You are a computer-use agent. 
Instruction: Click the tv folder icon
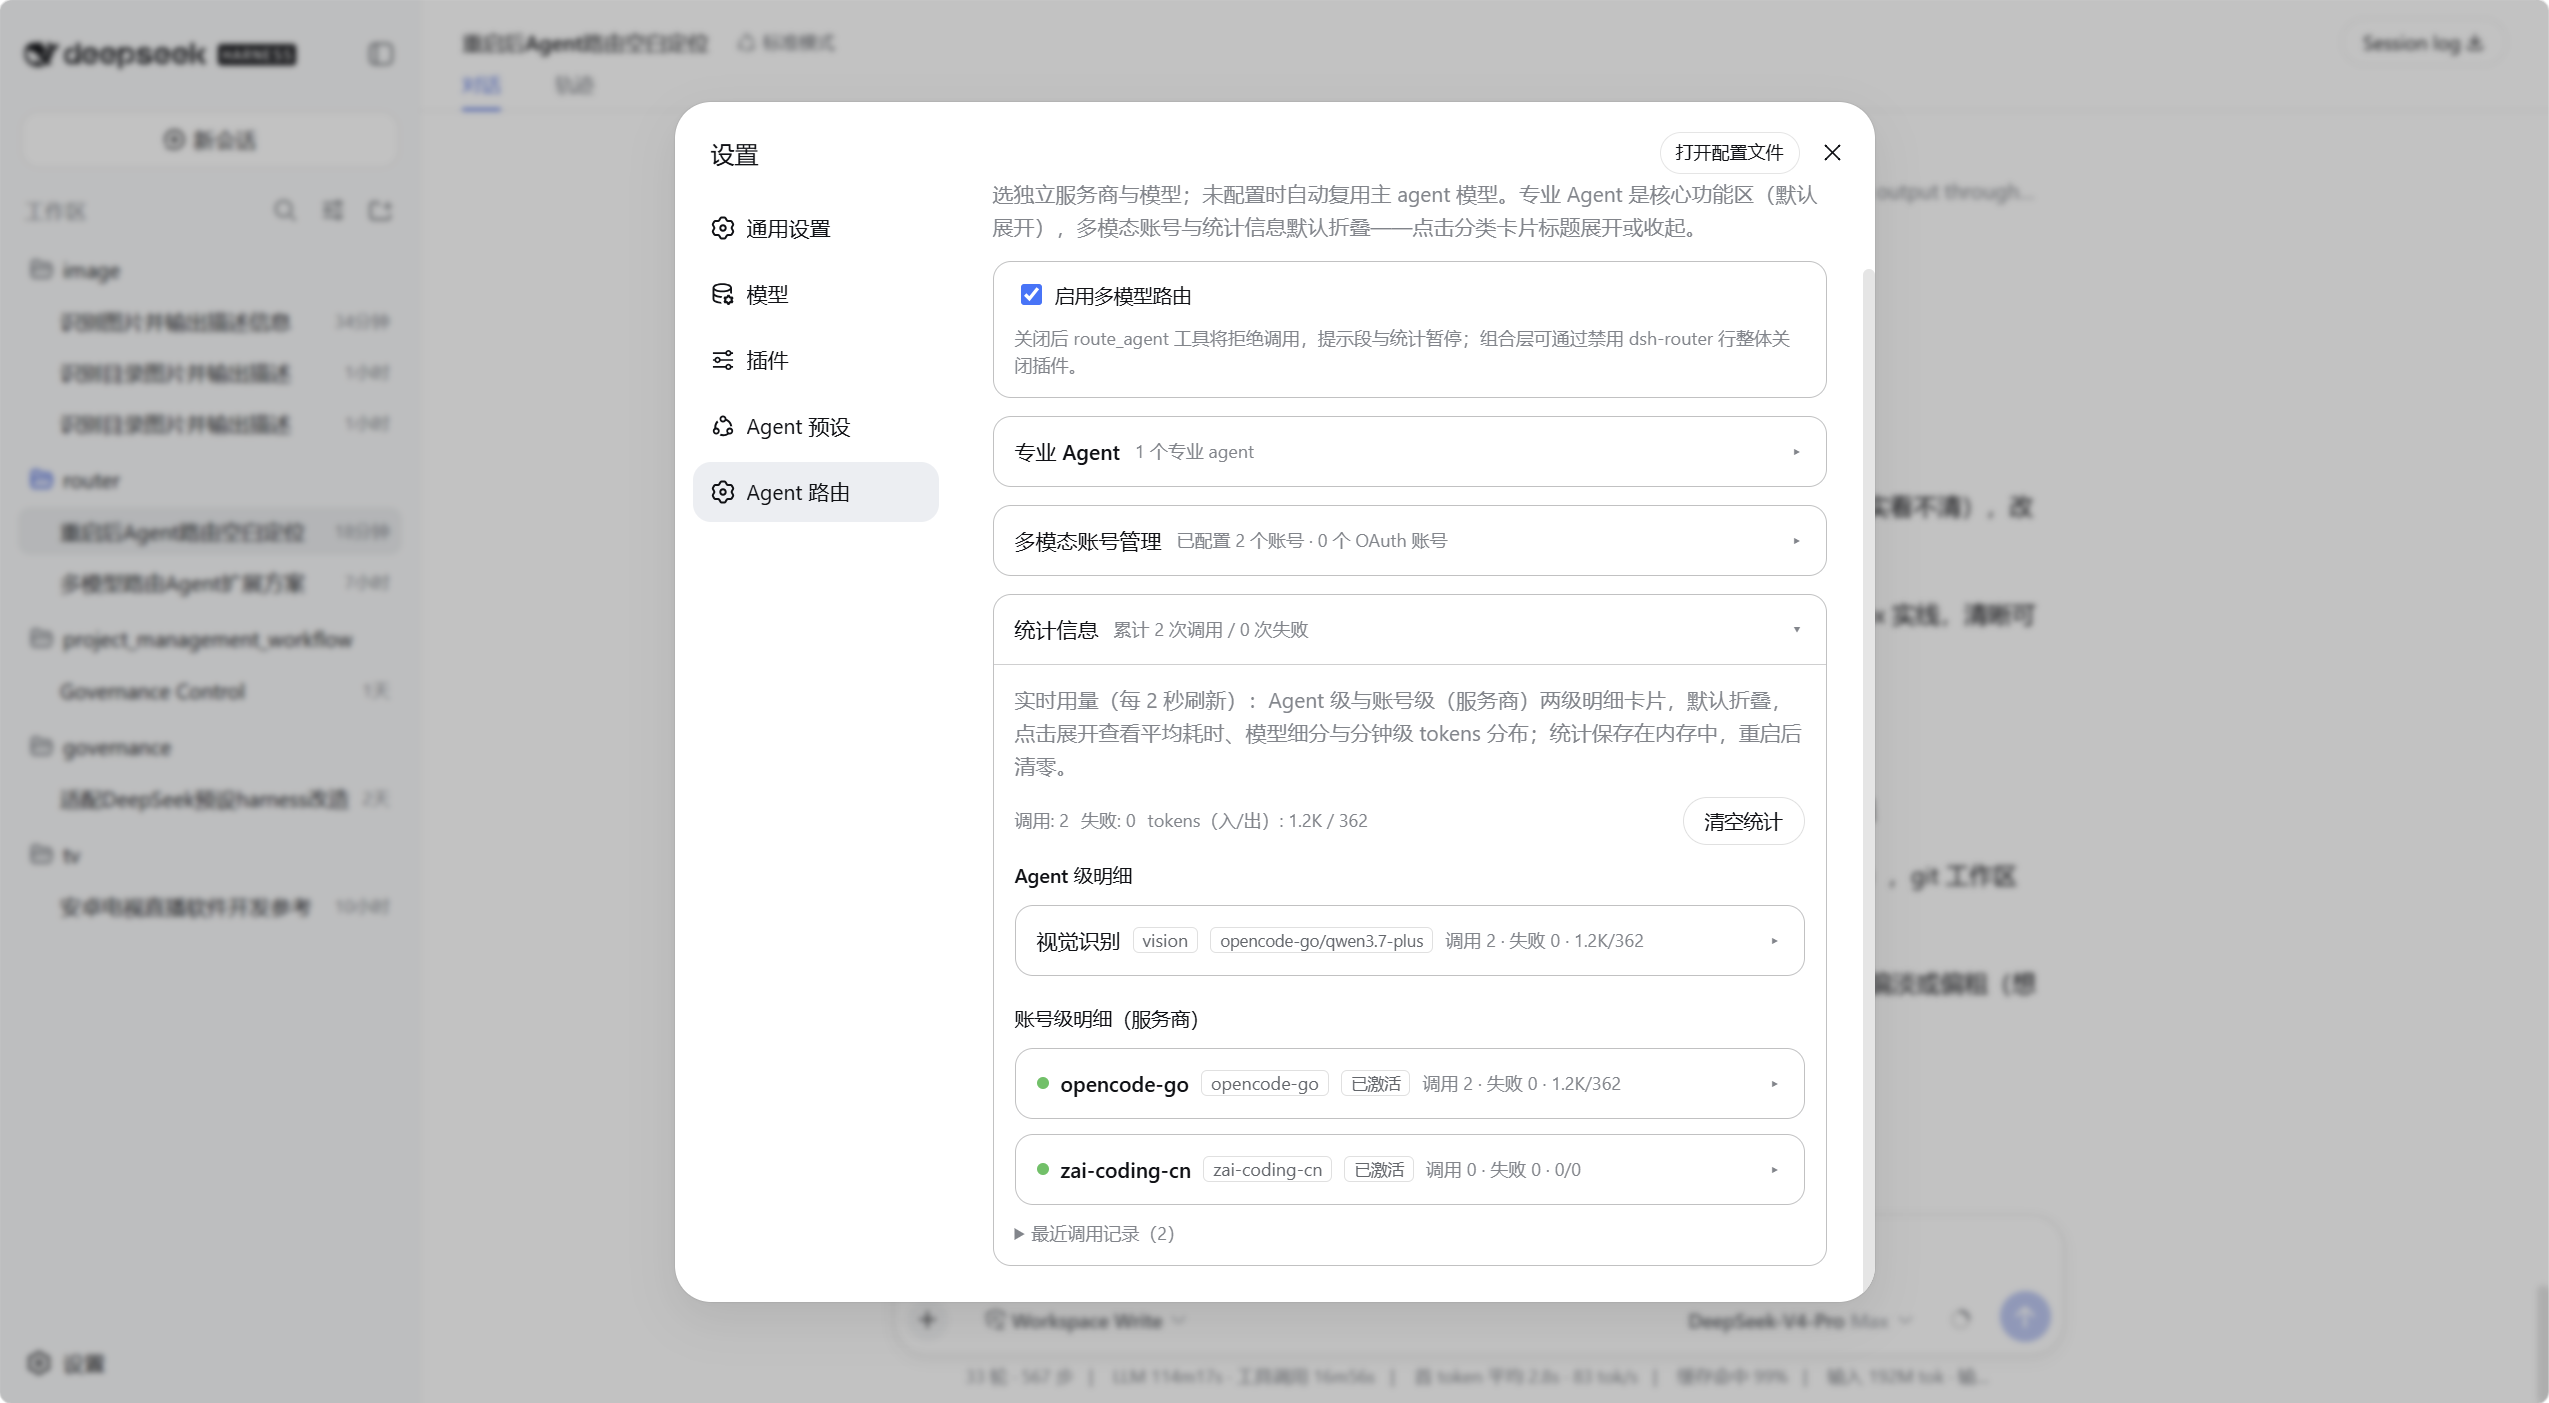[x=41, y=855]
